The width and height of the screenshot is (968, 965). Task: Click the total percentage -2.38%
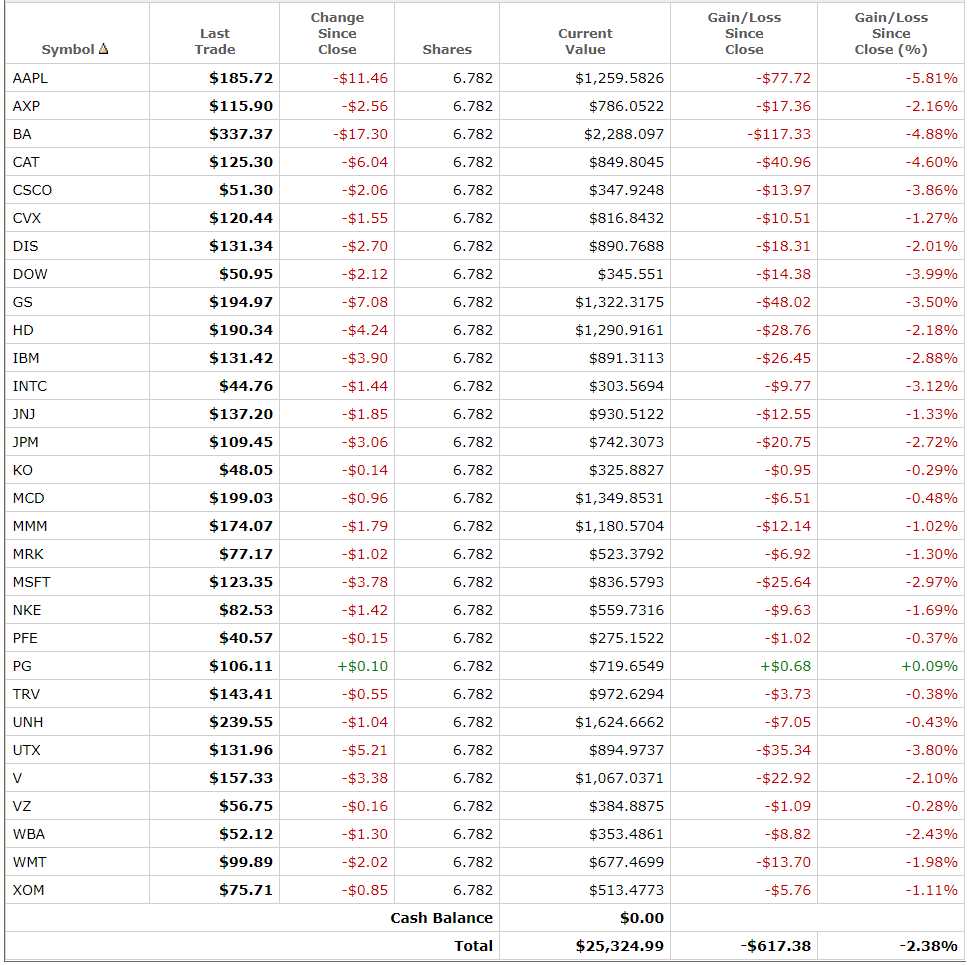[928, 946]
